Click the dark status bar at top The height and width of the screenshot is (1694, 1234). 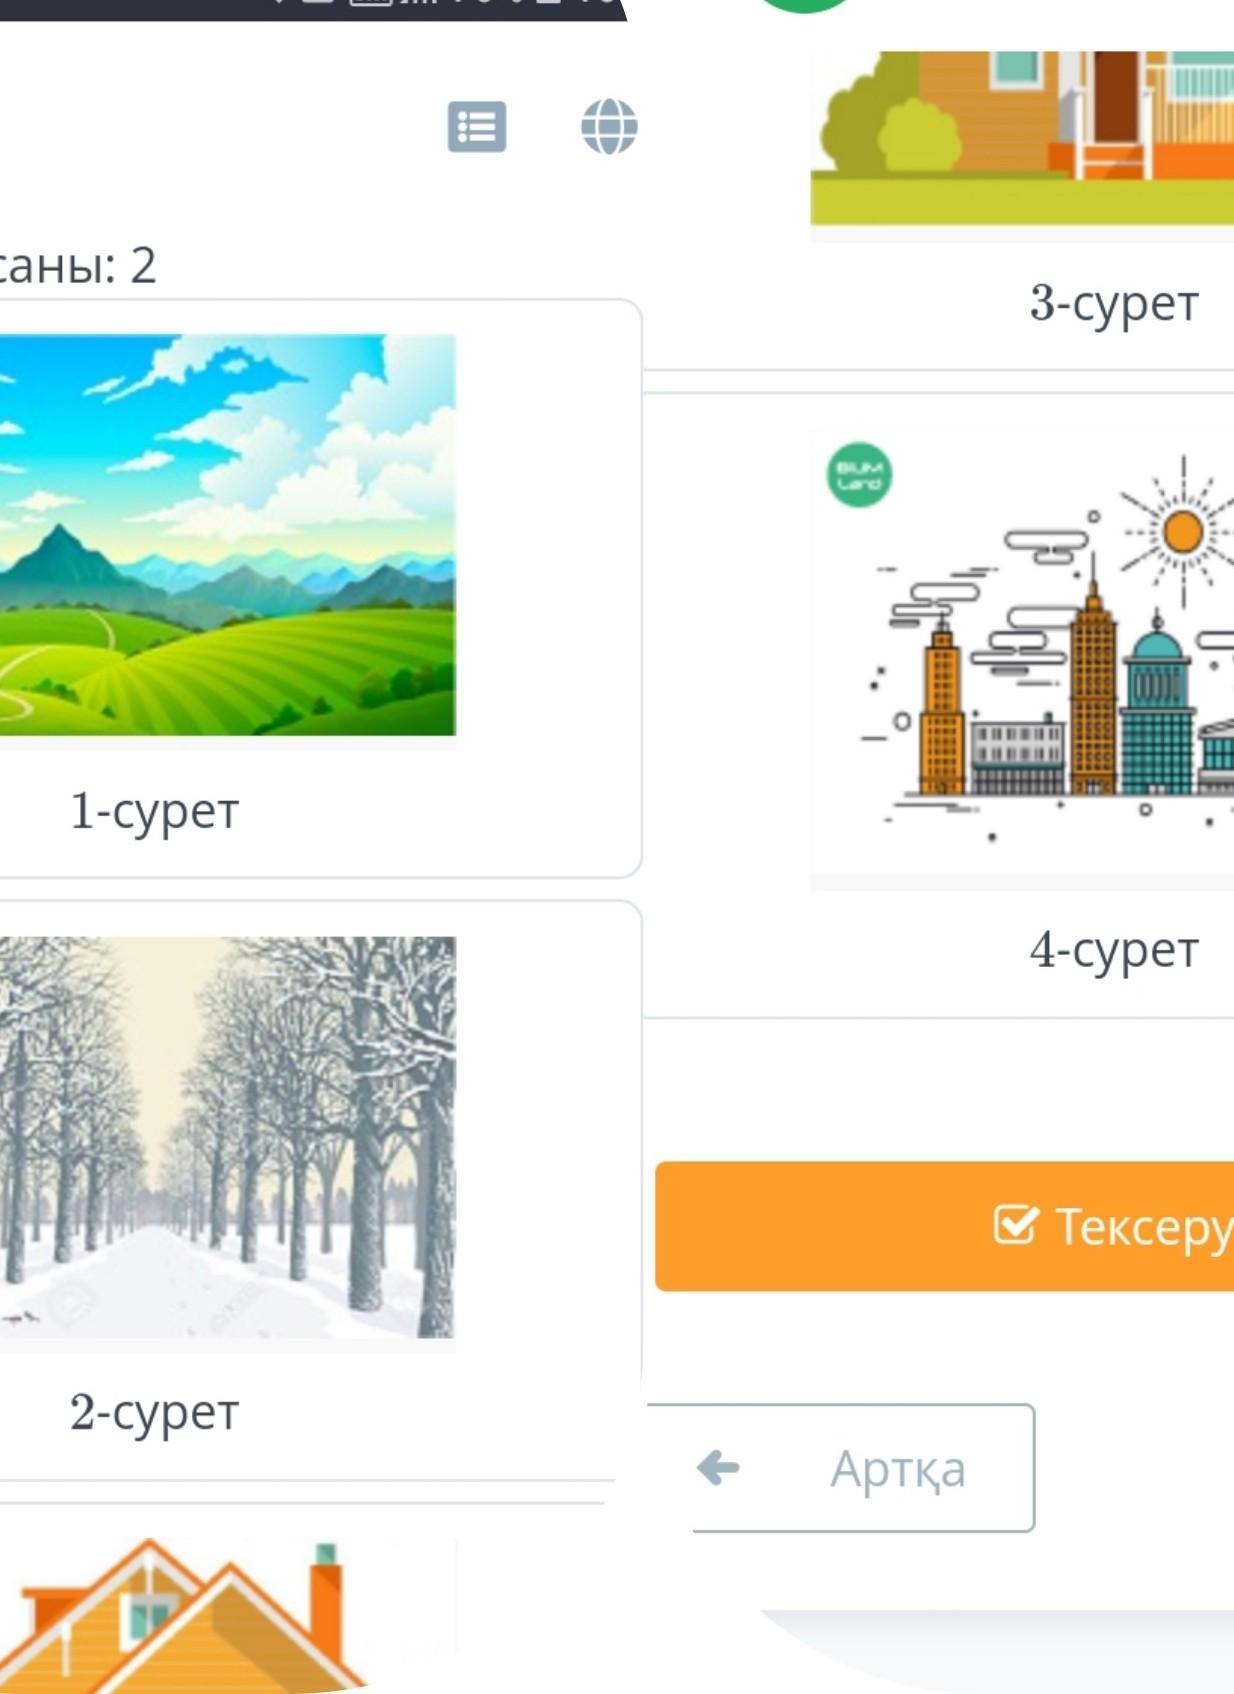[x=313, y=10]
